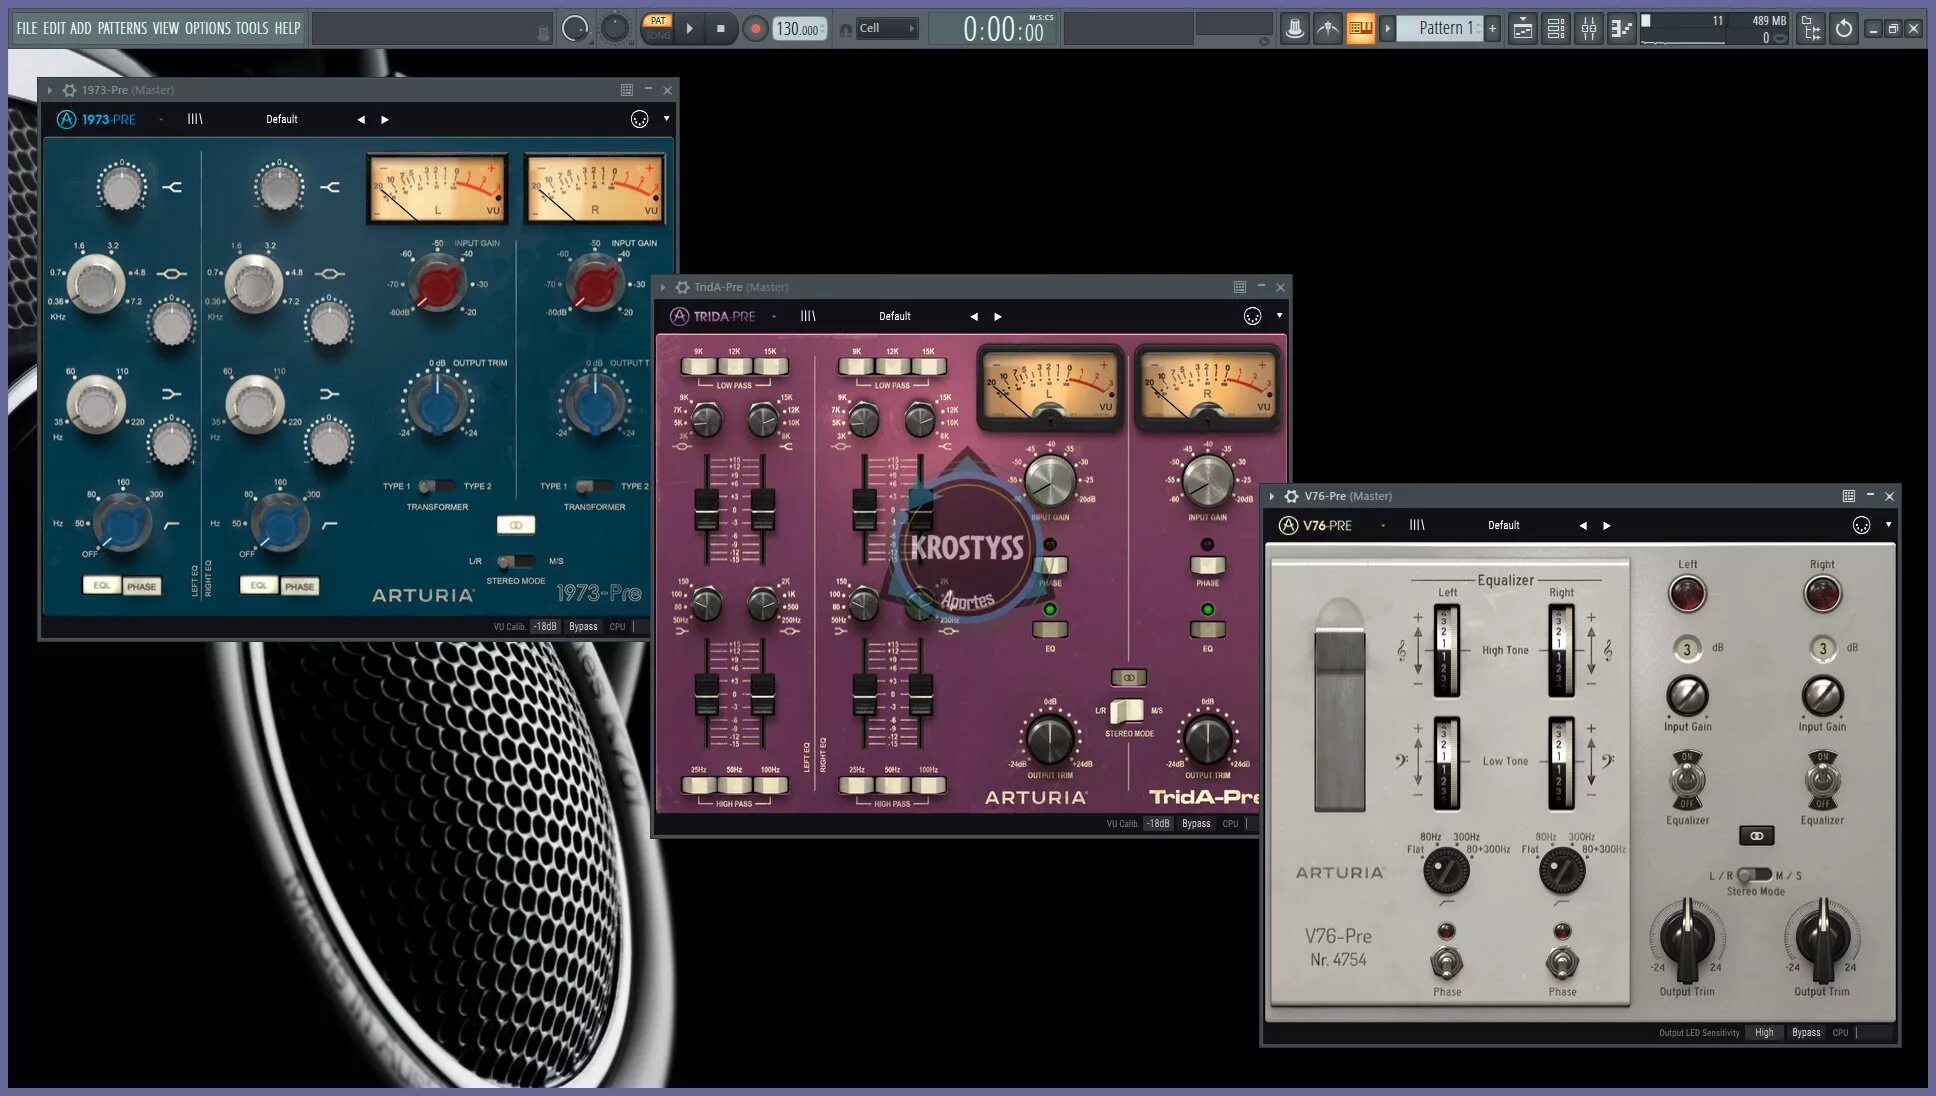Open the V76-Pre dropdown arrow at top right
Viewport: 1936px width, 1096px height.
click(x=1888, y=524)
